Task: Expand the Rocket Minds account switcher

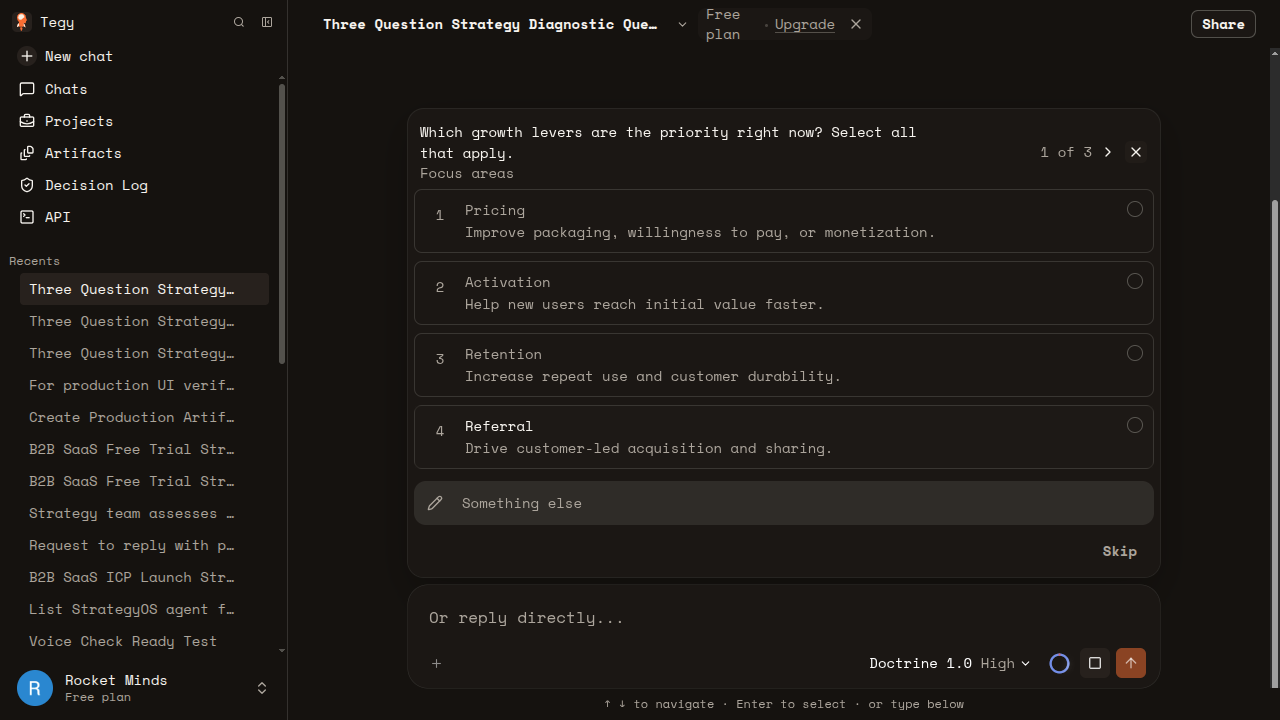Action: click(262, 688)
